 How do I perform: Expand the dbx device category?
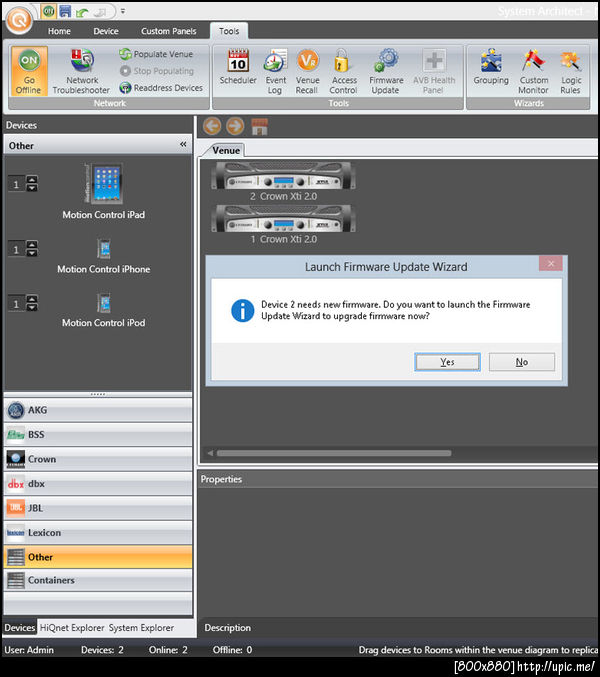coord(98,484)
